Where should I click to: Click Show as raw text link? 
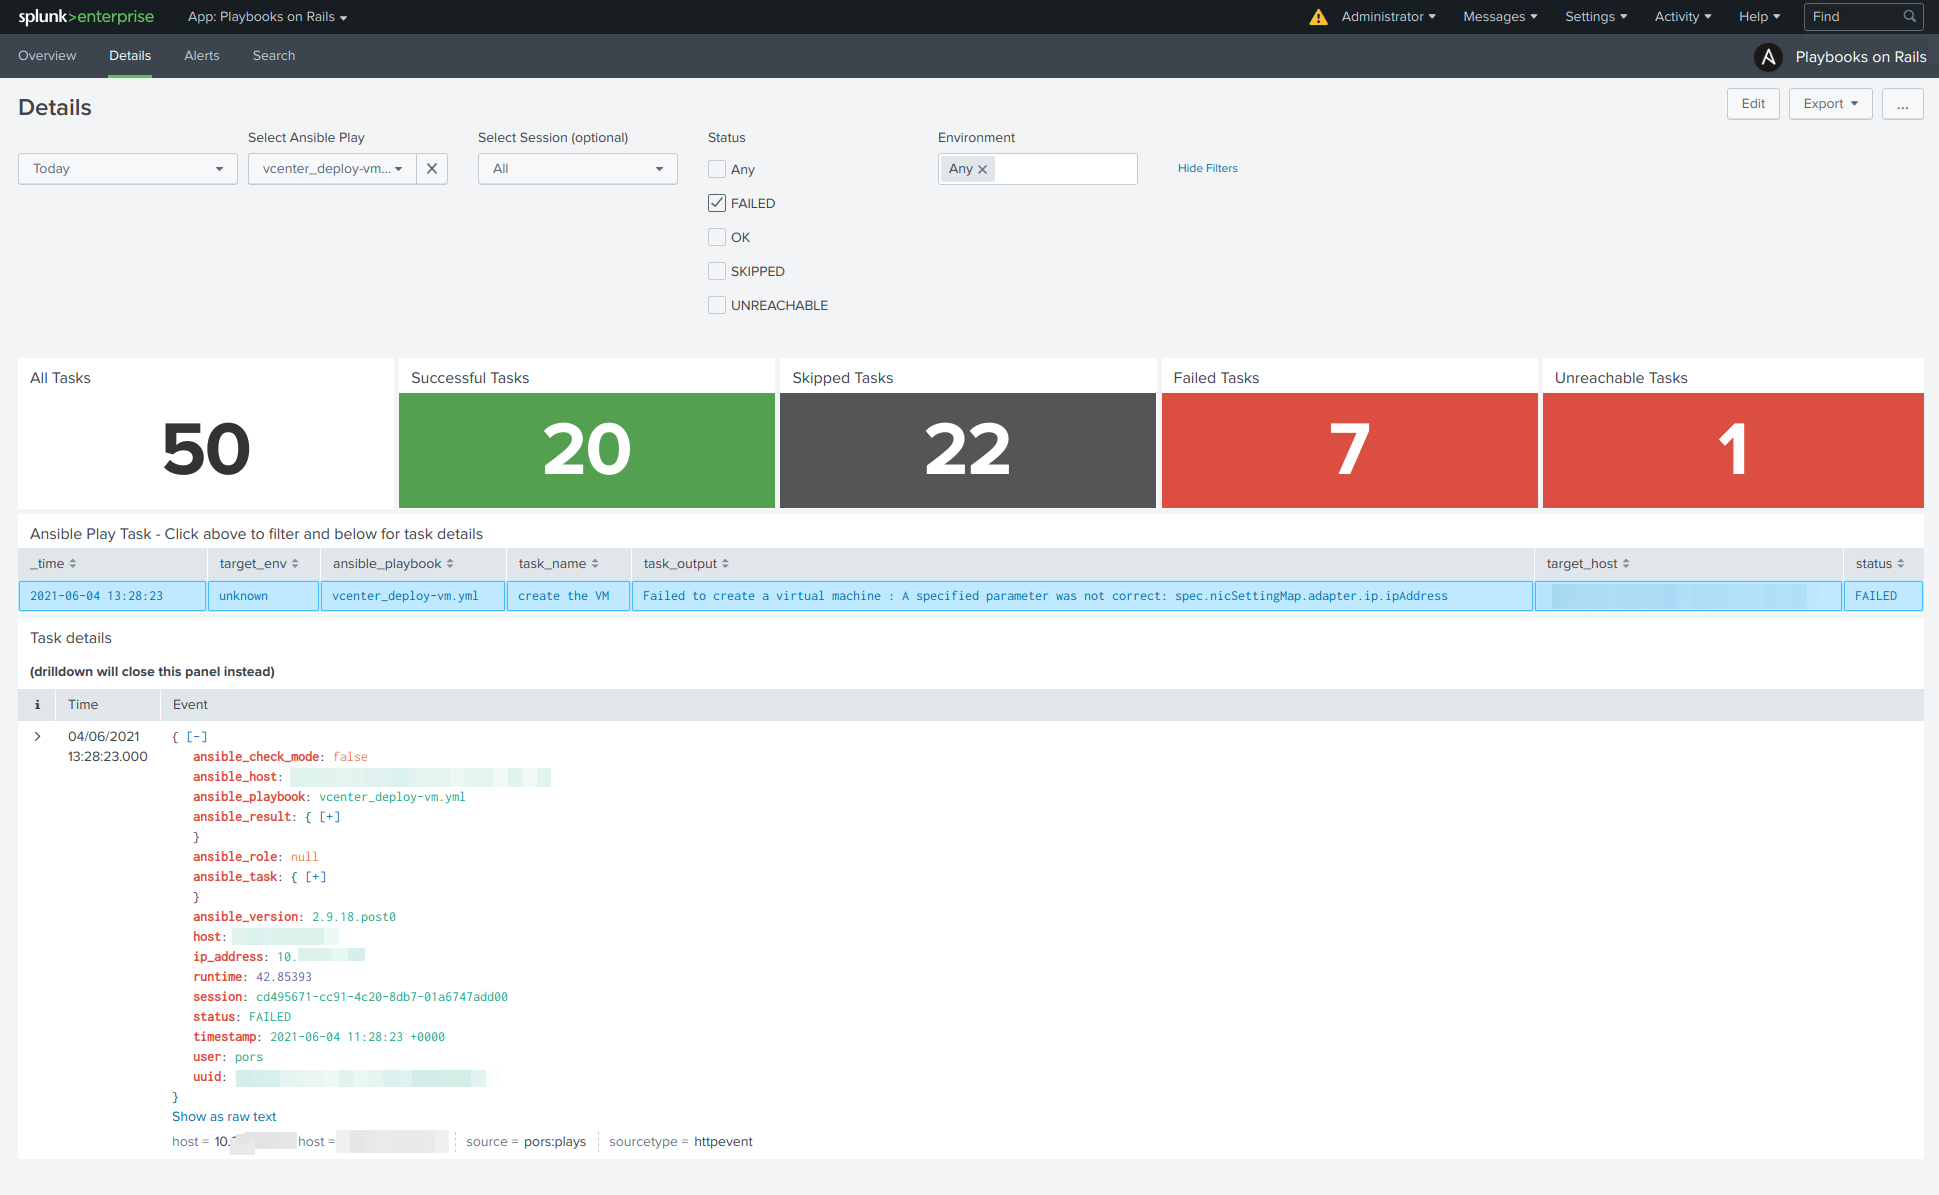(224, 1117)
